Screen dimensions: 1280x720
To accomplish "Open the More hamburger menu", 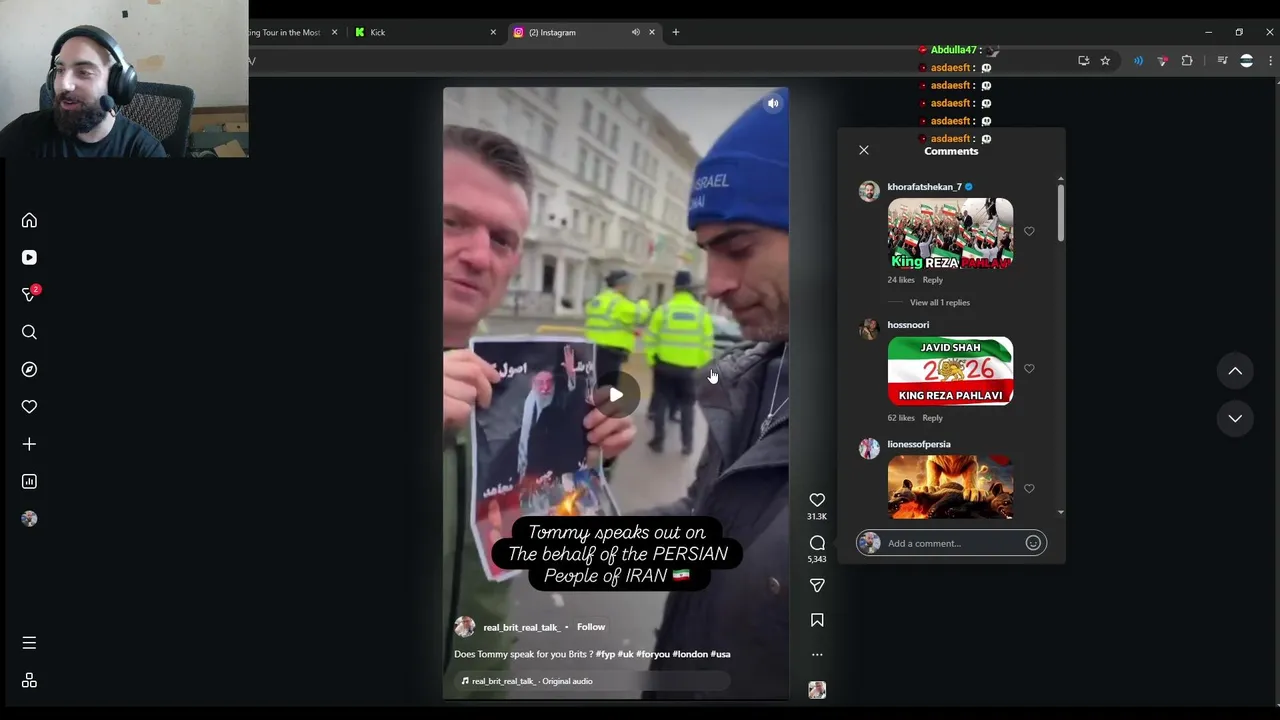I will click(x=29, y=643).
